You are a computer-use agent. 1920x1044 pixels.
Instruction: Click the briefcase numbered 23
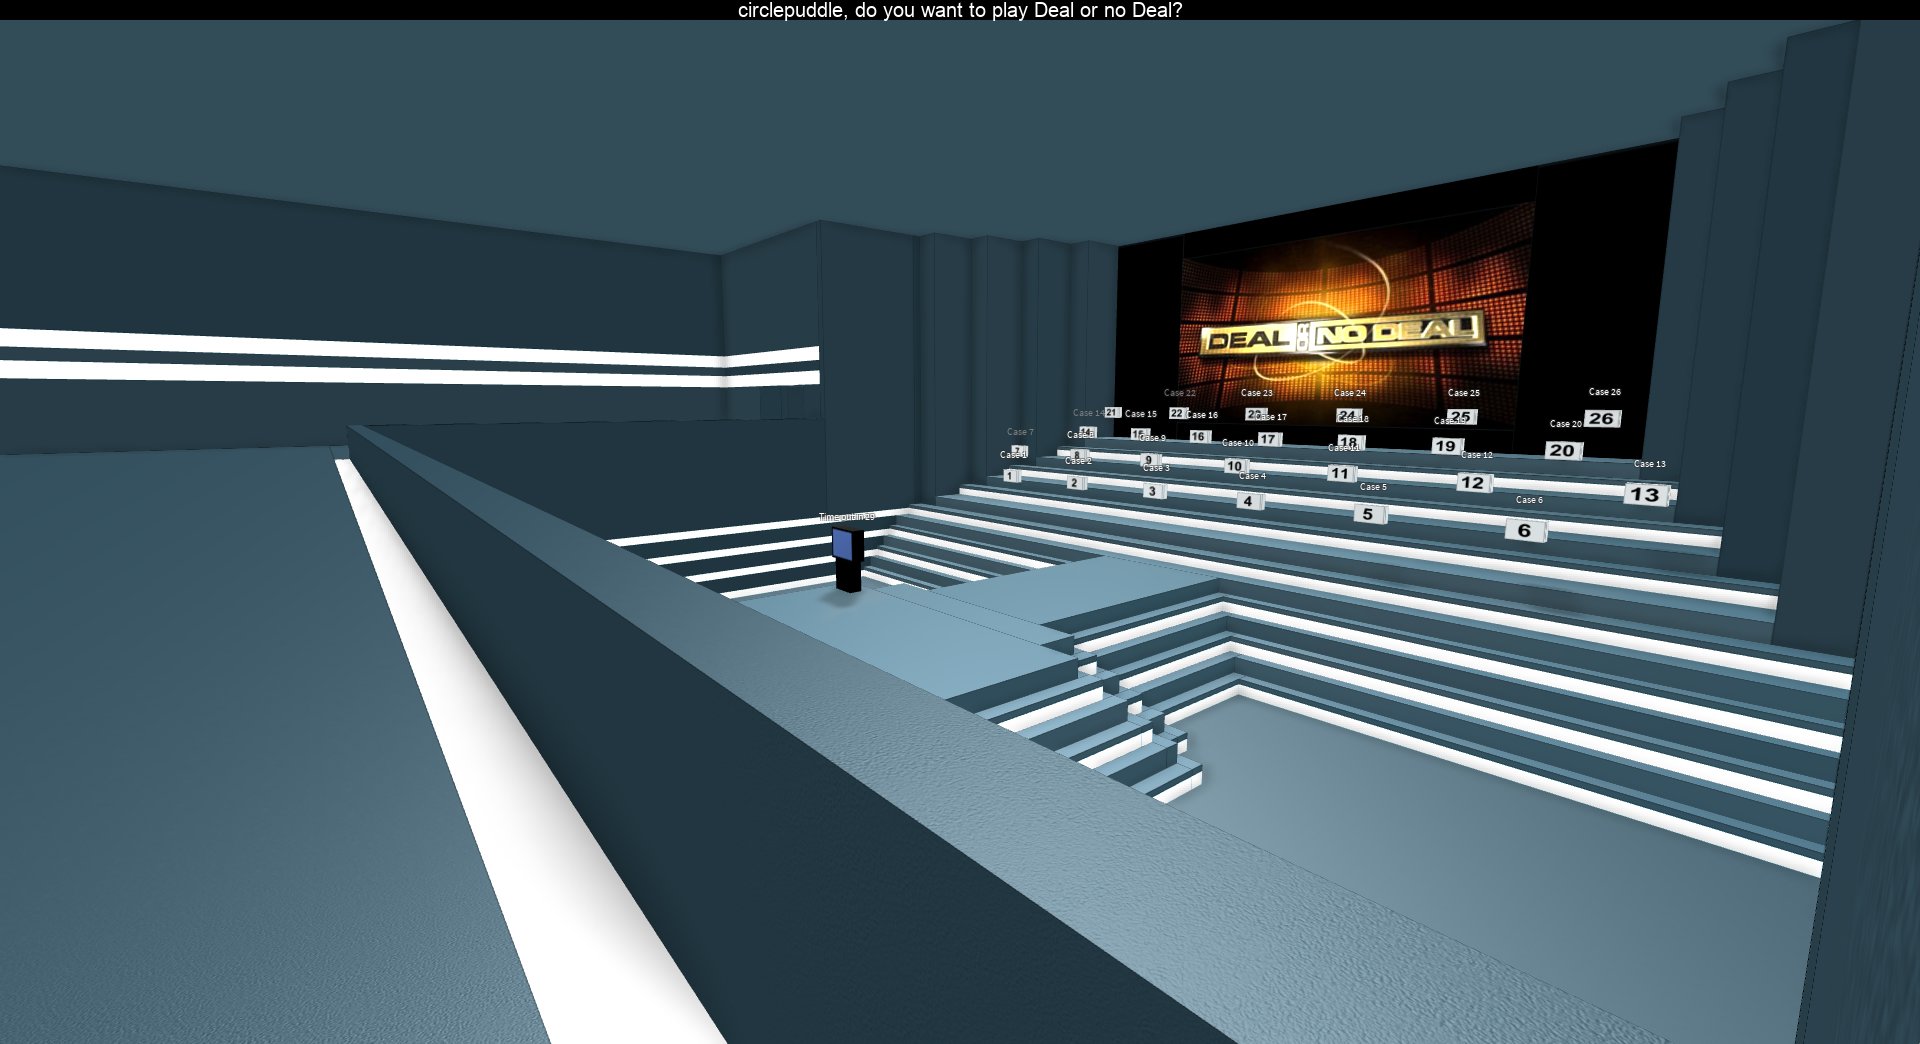click(x=1256, y=414)
